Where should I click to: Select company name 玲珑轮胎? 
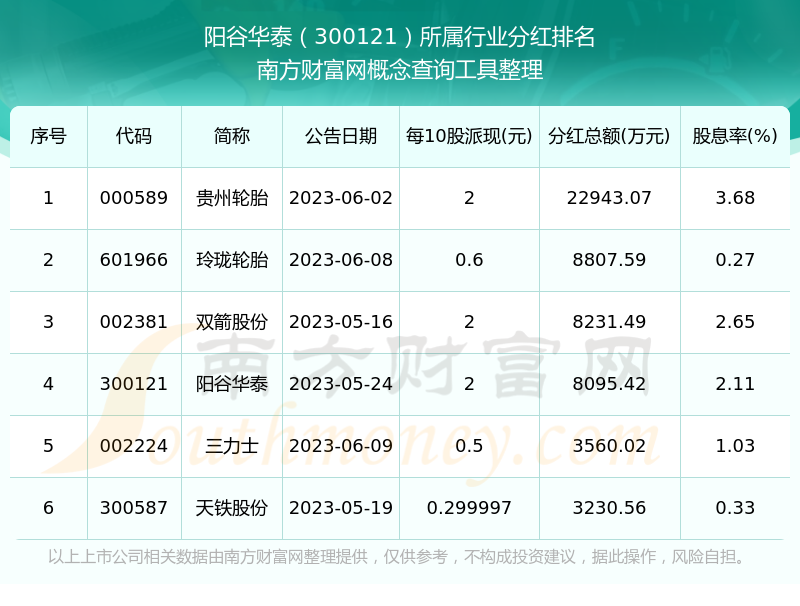pyautogui.click(x=232, y=260)
